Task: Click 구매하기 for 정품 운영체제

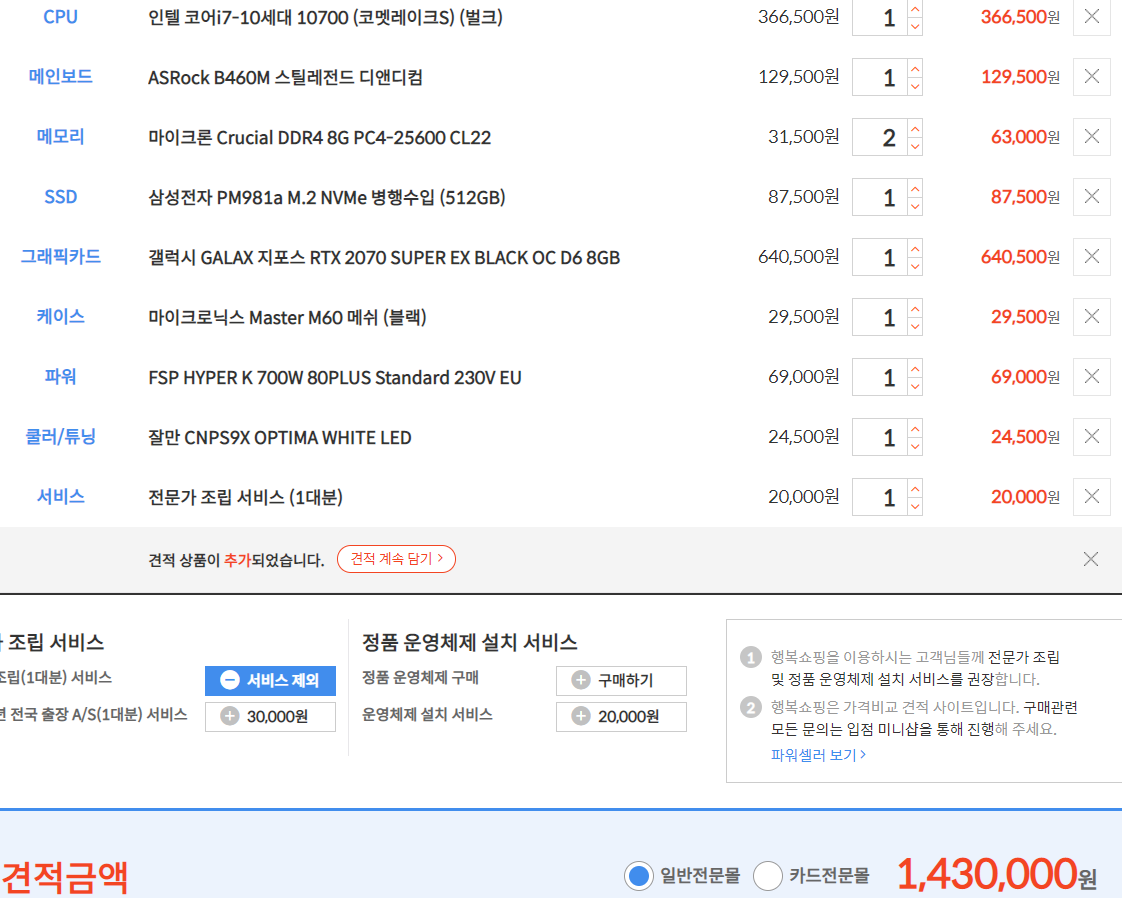Action: point(621,680)
